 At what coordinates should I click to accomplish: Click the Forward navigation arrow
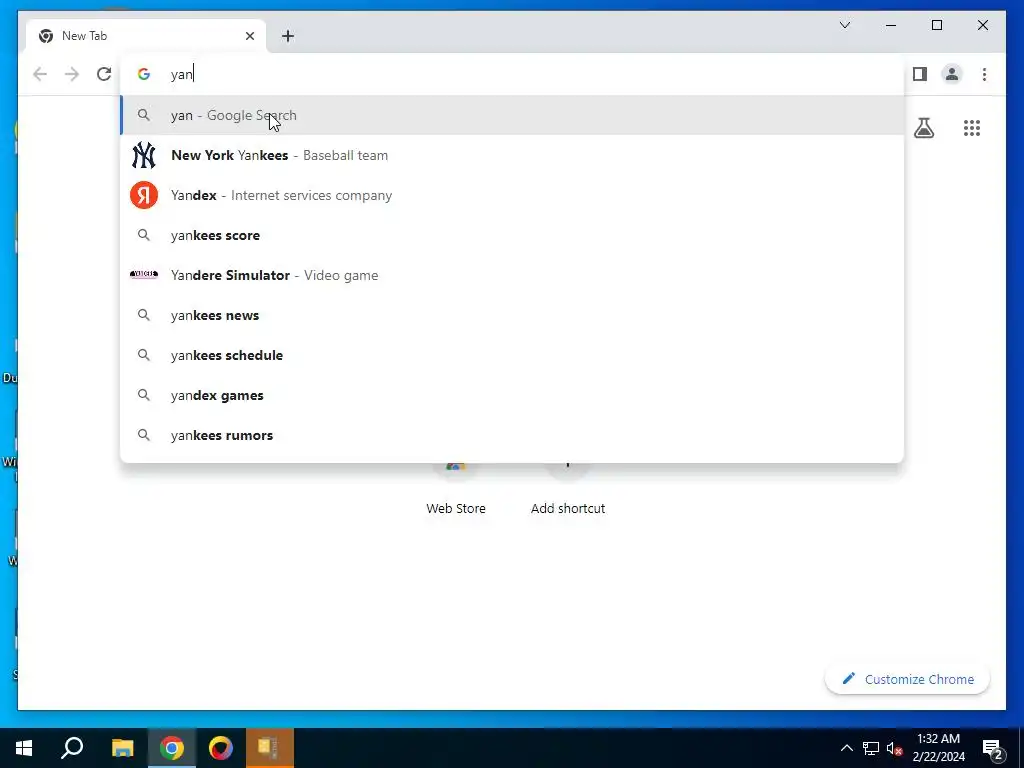pos(72,74)
